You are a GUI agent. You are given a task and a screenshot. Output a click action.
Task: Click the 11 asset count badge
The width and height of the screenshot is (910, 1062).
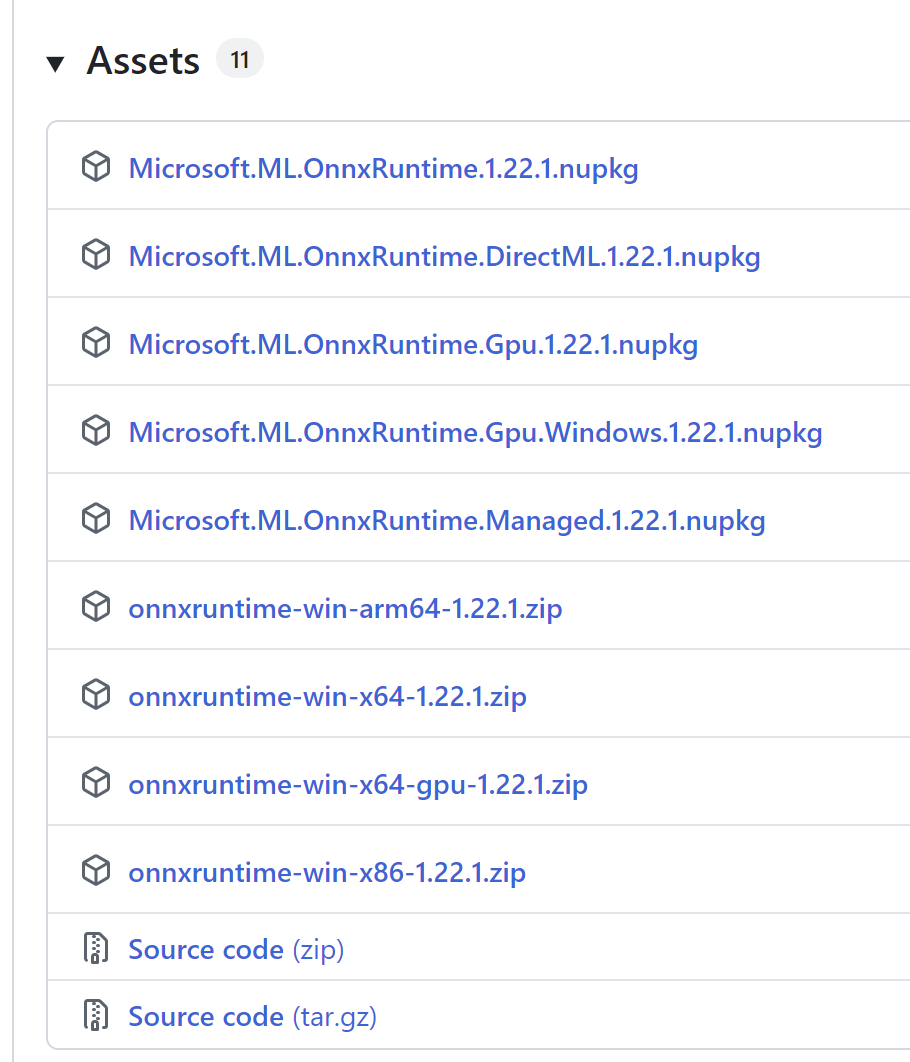coord(239,58)
